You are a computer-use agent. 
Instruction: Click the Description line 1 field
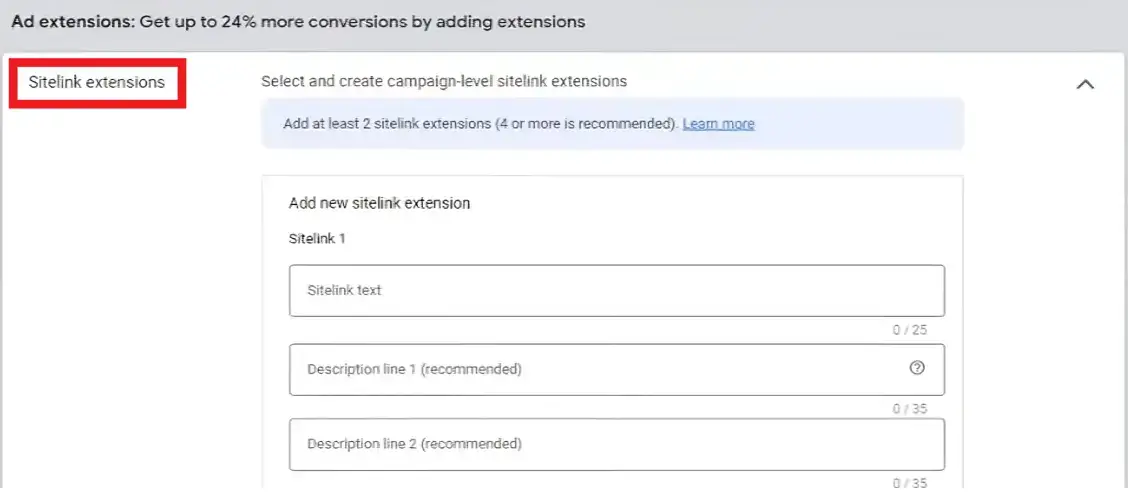[x=617, y=370]
